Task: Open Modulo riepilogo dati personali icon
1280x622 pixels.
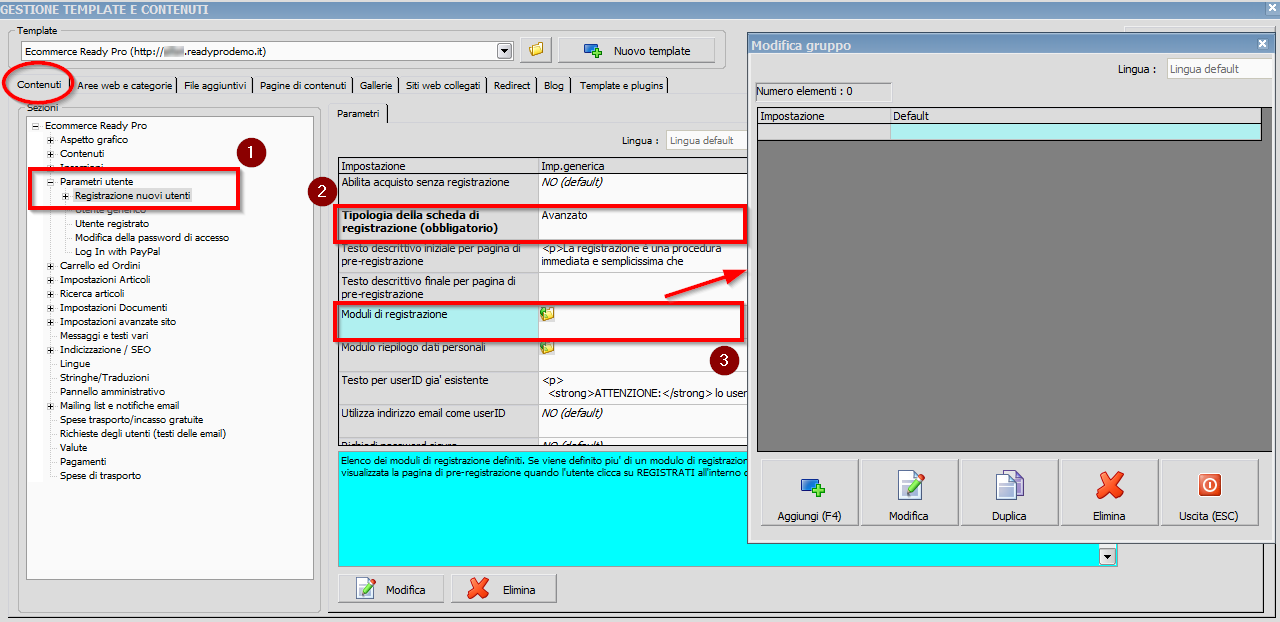Action: click(547, 348)
